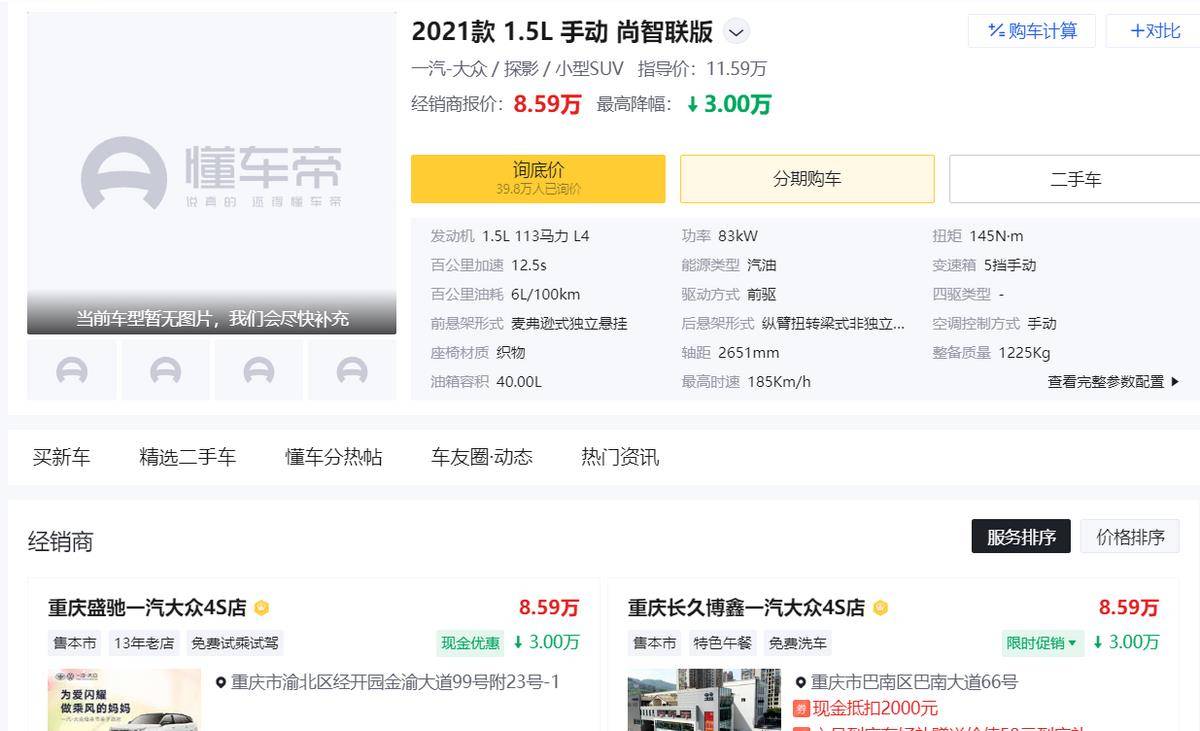Click the gold medal badge next to 重庆盛驰一汽大众4S店

pos(261,606)
